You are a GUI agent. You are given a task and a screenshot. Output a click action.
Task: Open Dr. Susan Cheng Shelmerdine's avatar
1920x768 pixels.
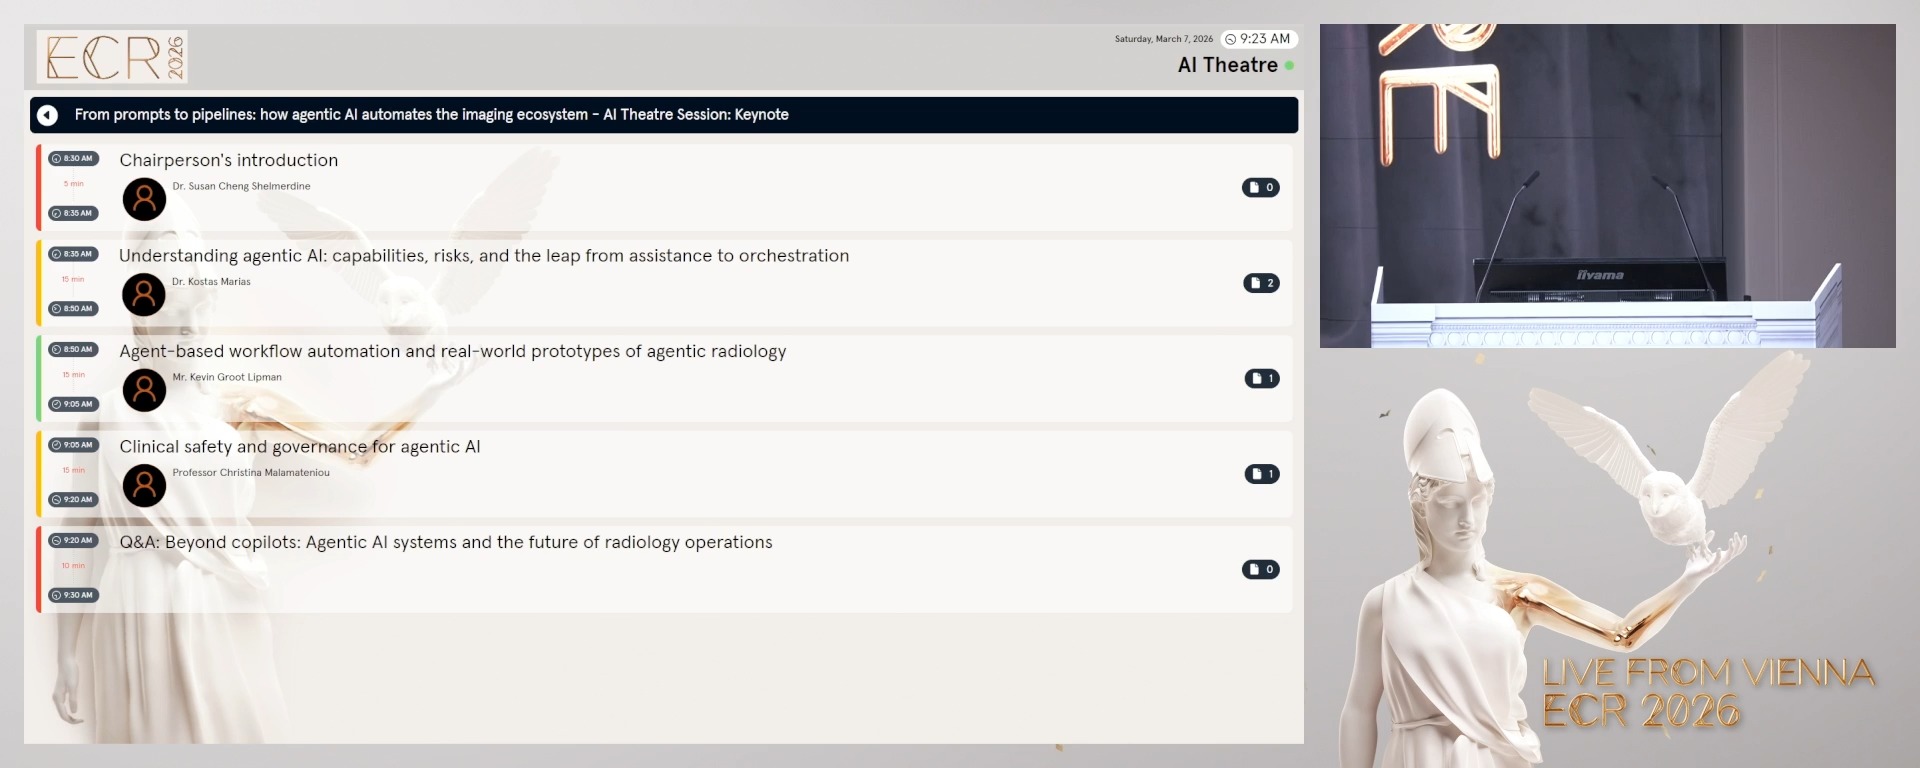144,199
